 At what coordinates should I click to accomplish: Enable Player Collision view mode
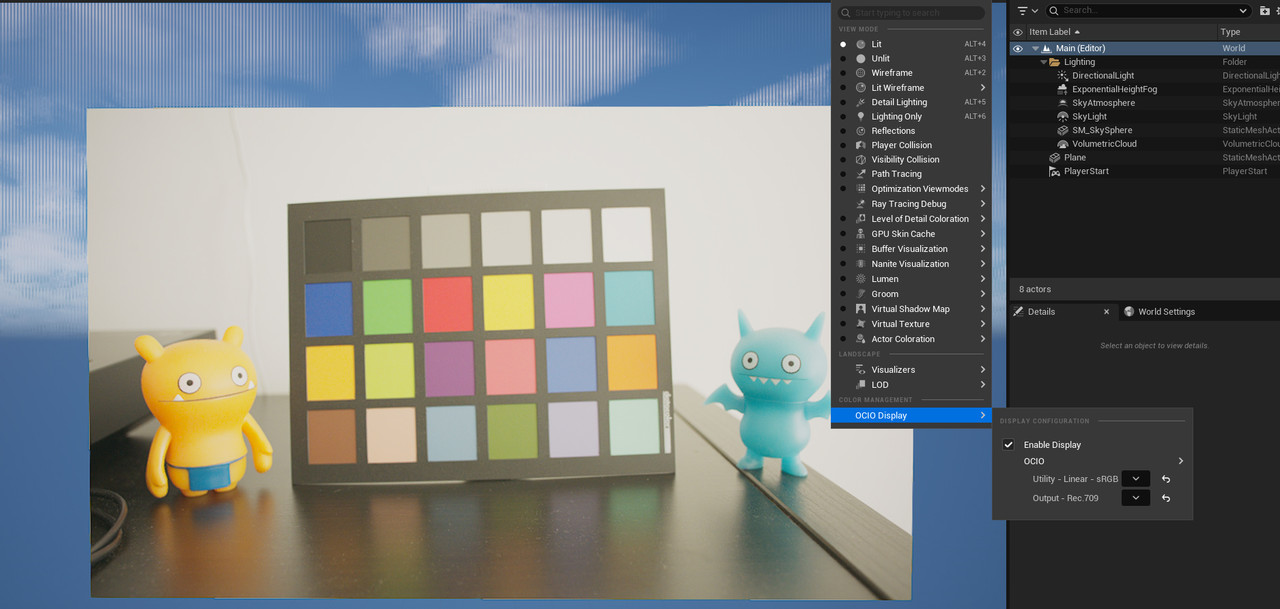tap(912, 145)
